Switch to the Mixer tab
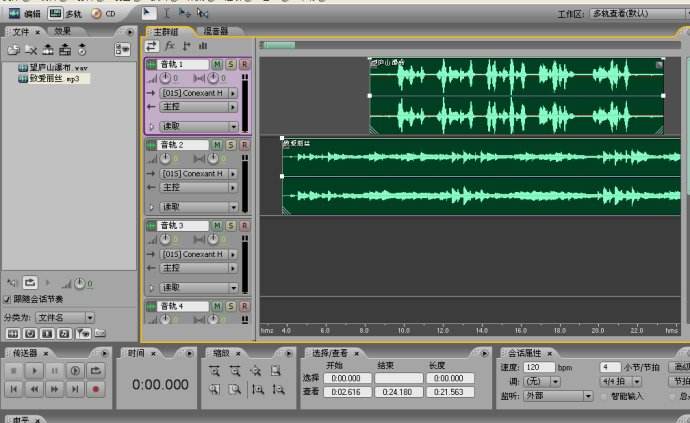The width and height of the screenshot is (690, 423). [216, 31]
